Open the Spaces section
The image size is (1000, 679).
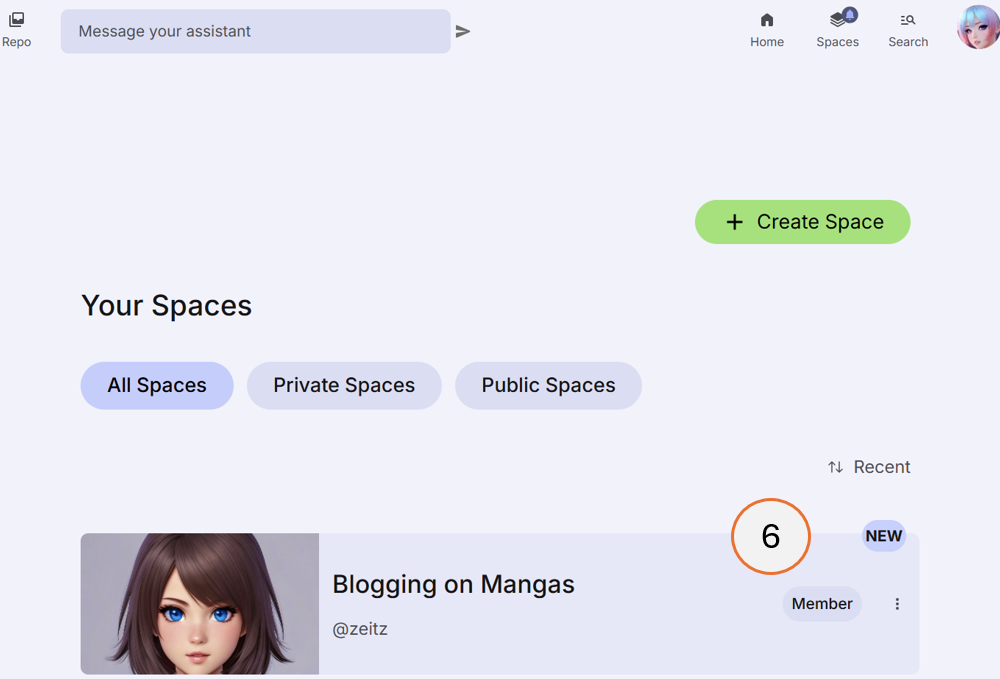pyautogui.click(x=838, y=28)
